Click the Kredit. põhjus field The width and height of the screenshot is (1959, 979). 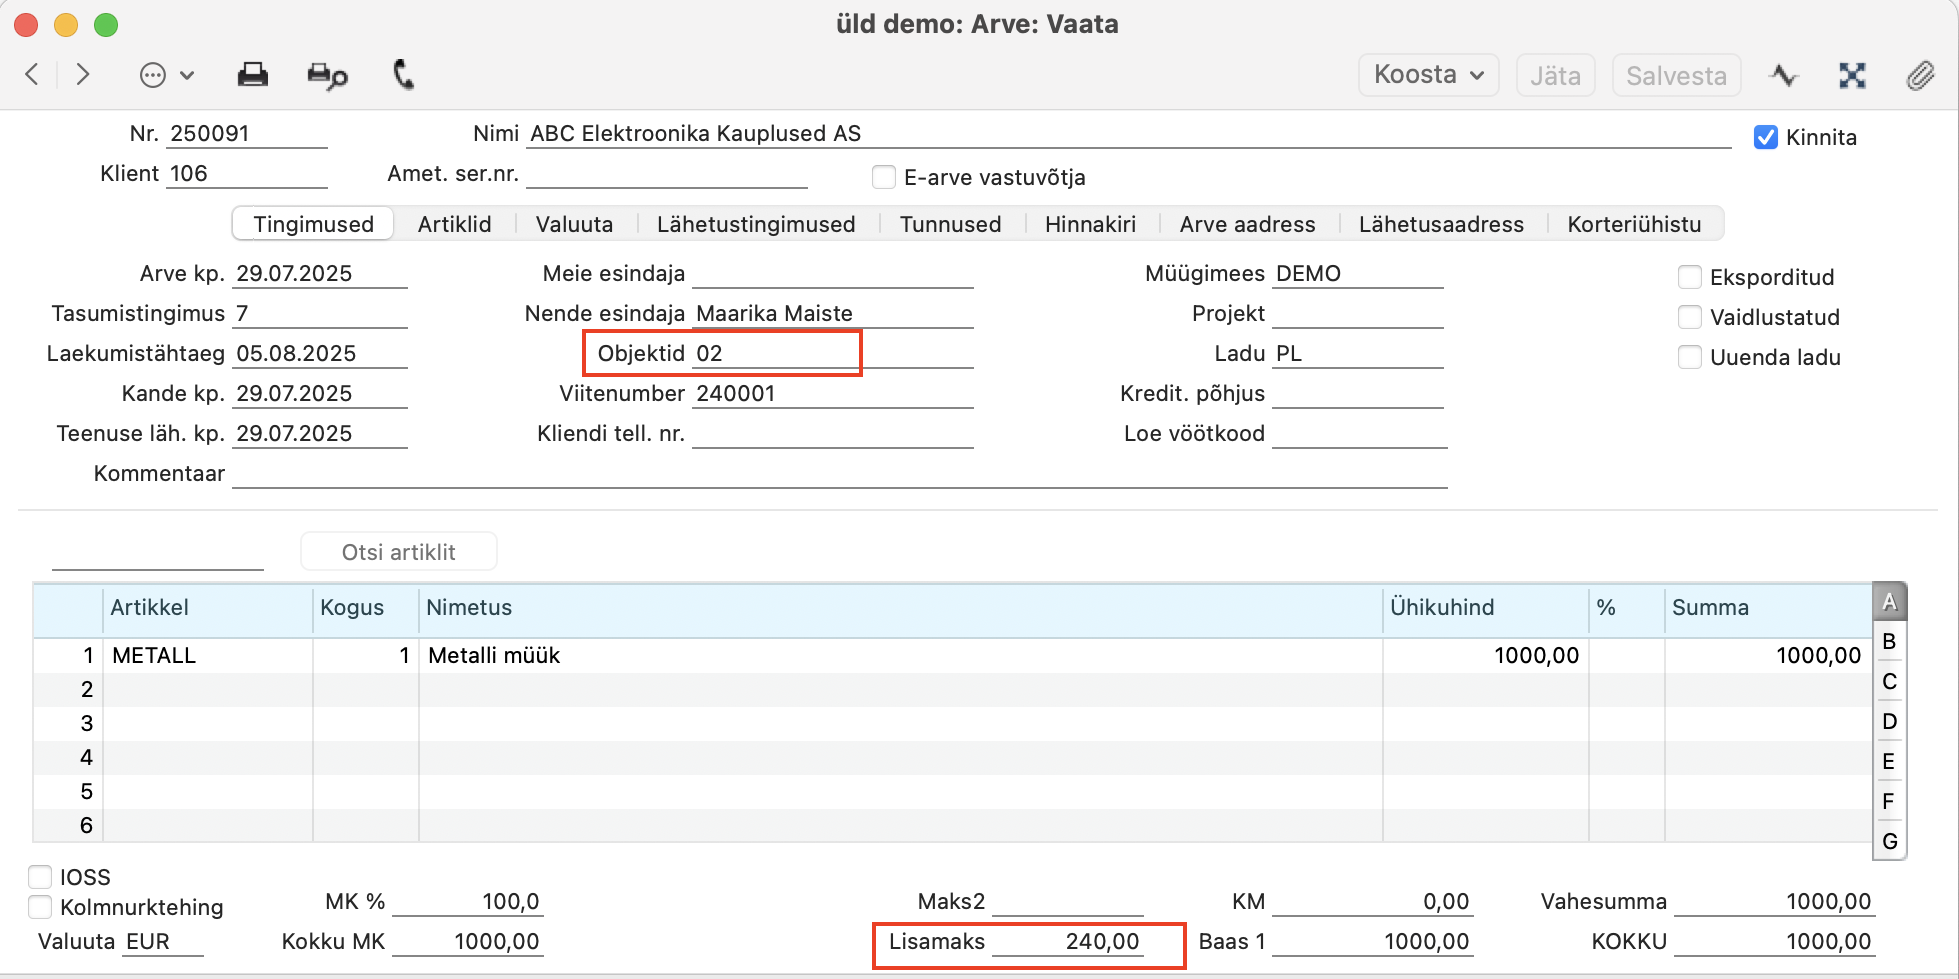1358,393
